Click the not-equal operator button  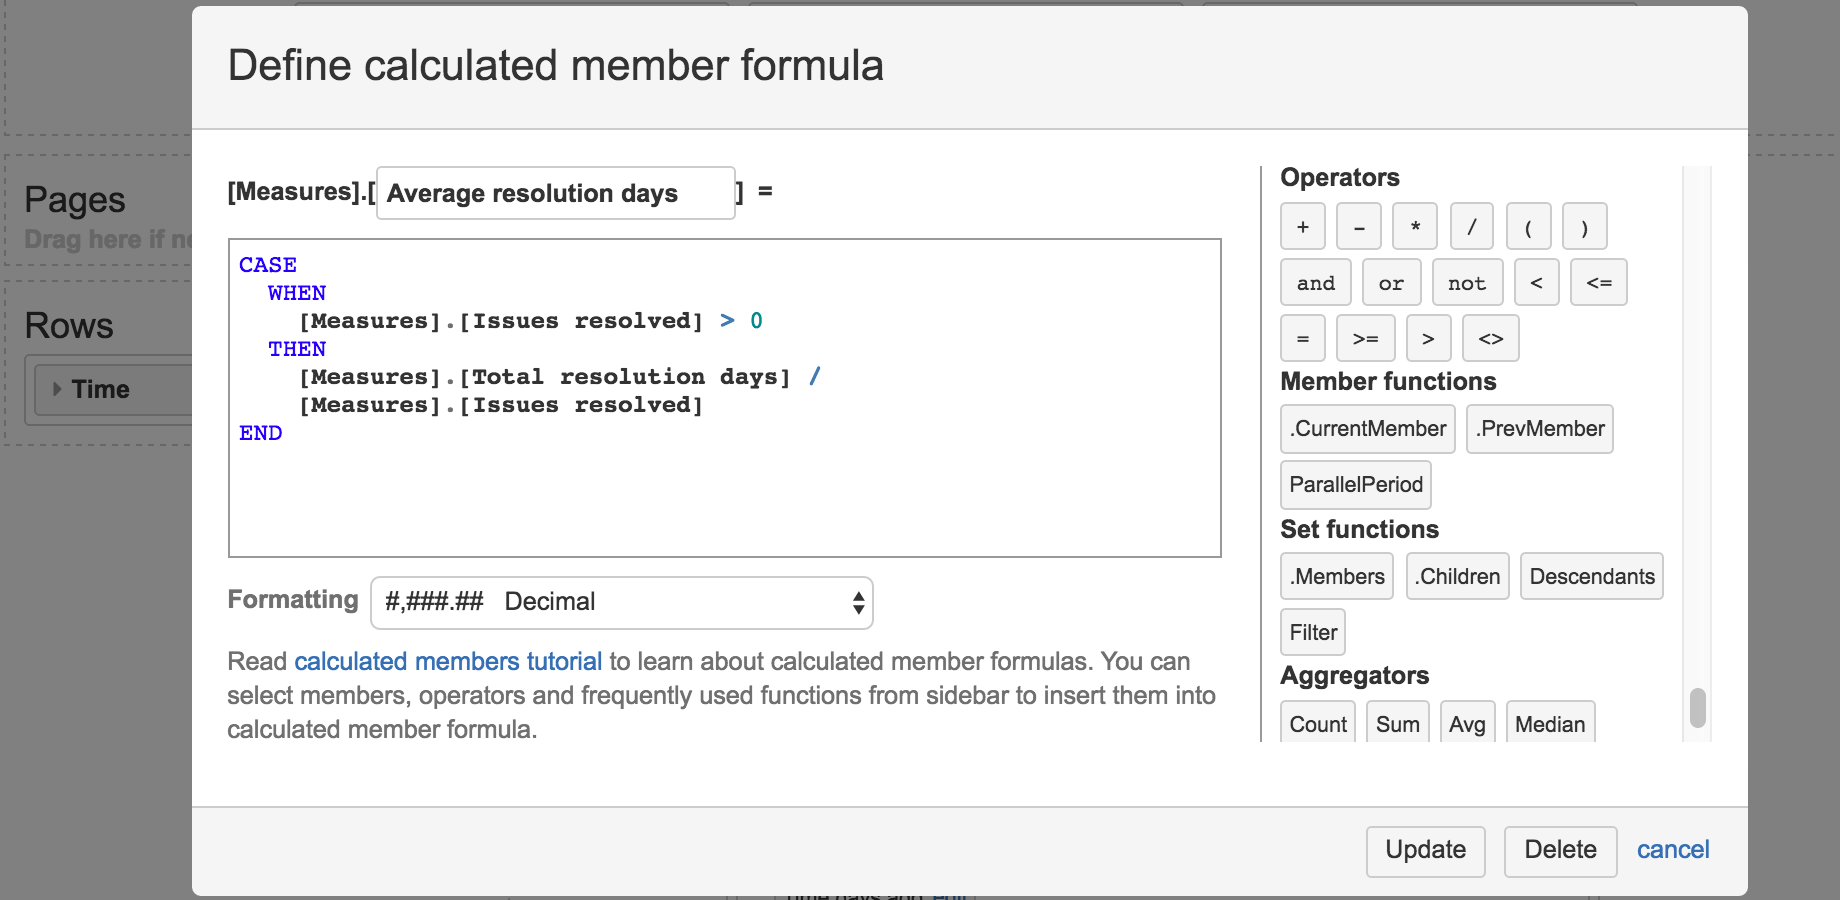coord(1490,339)
